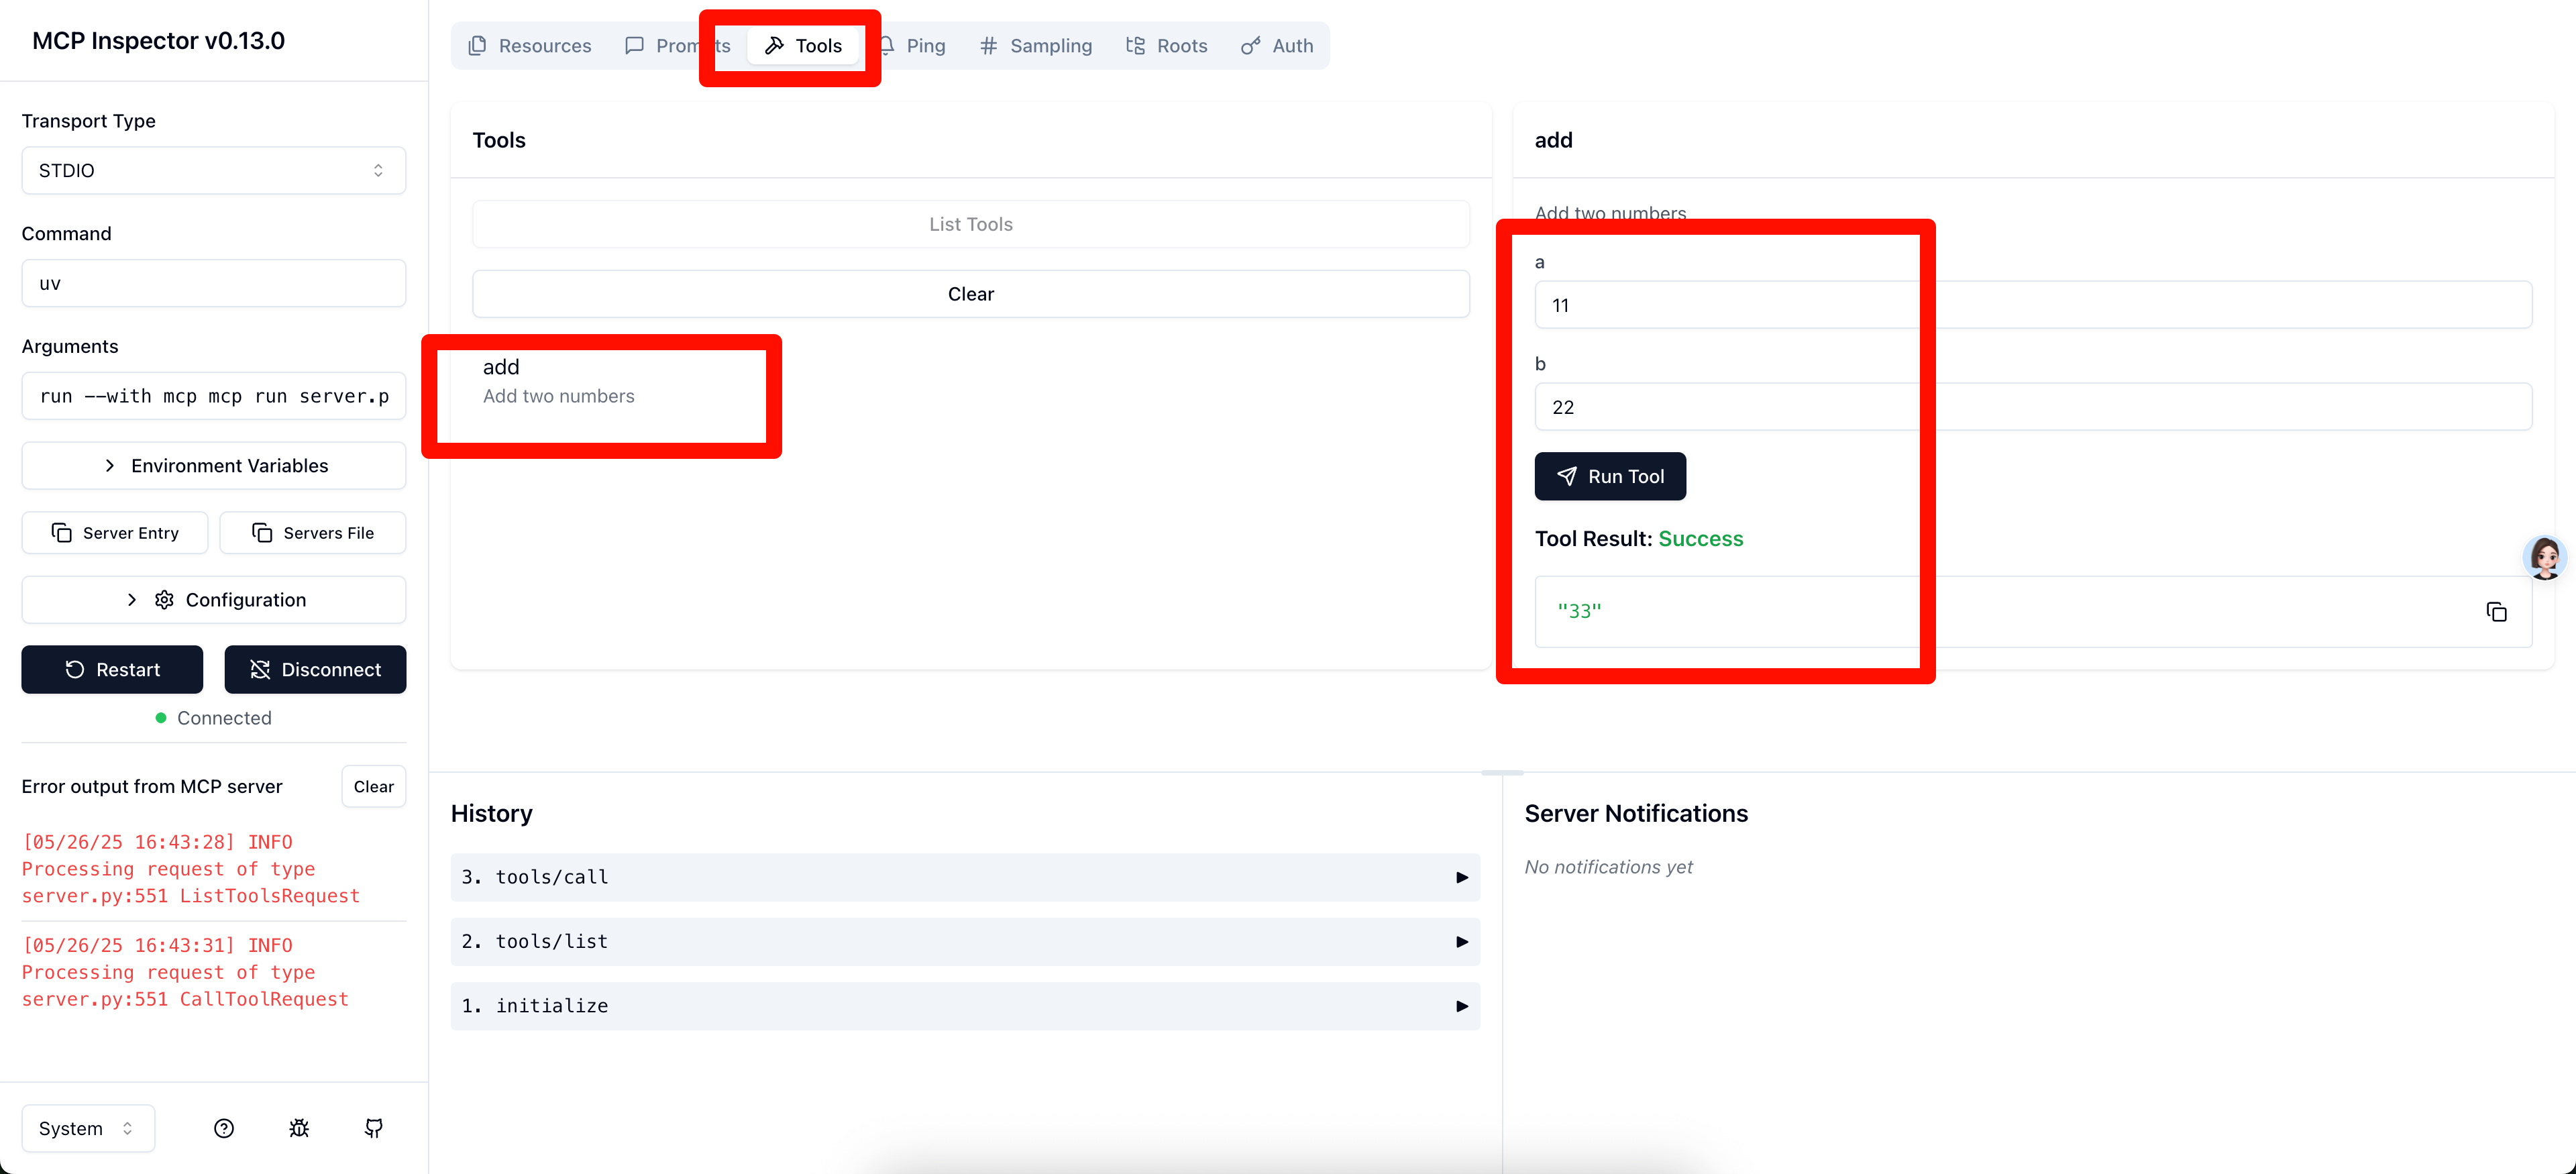Image resolution: width=2576 pixels, height=1174 pixels.
Task: Open the GitHub repository icon
Action: [x=374, y=1128]
